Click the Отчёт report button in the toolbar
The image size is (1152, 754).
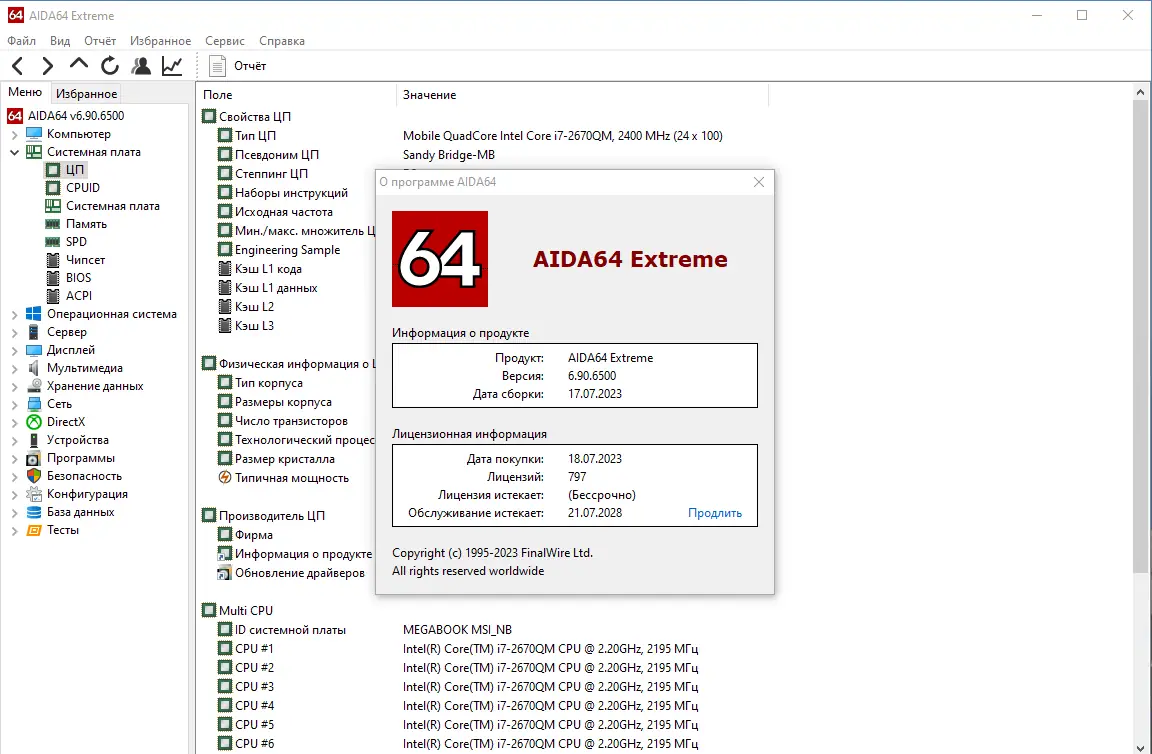(237, 66)
